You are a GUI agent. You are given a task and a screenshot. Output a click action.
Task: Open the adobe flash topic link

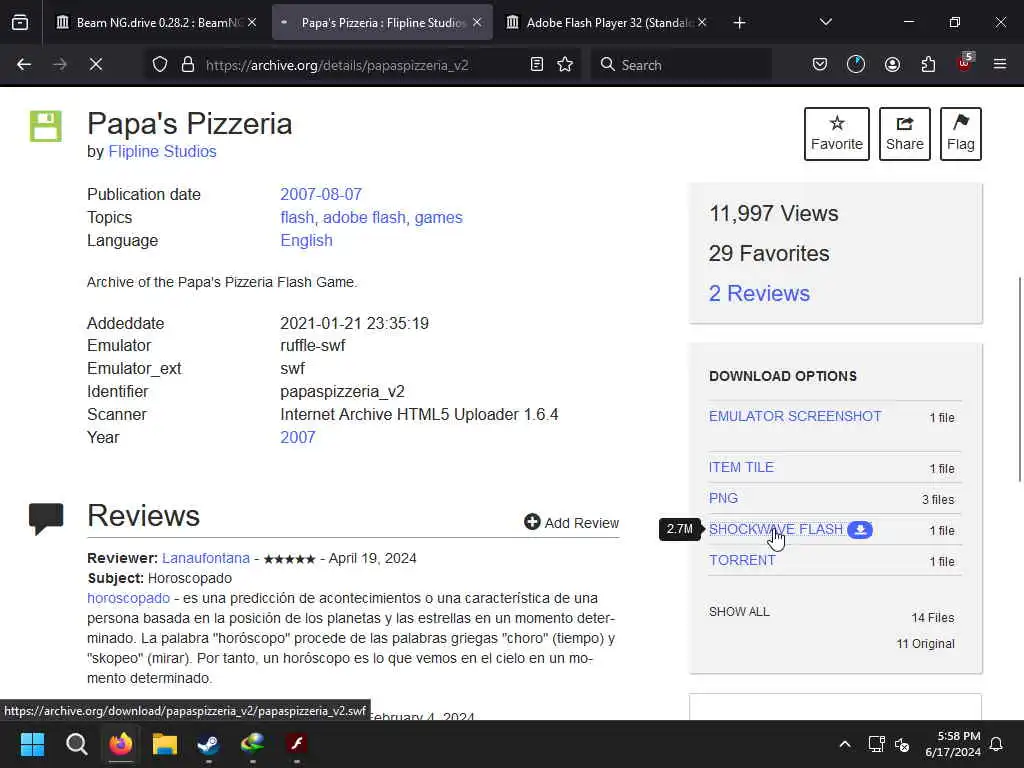364,217
